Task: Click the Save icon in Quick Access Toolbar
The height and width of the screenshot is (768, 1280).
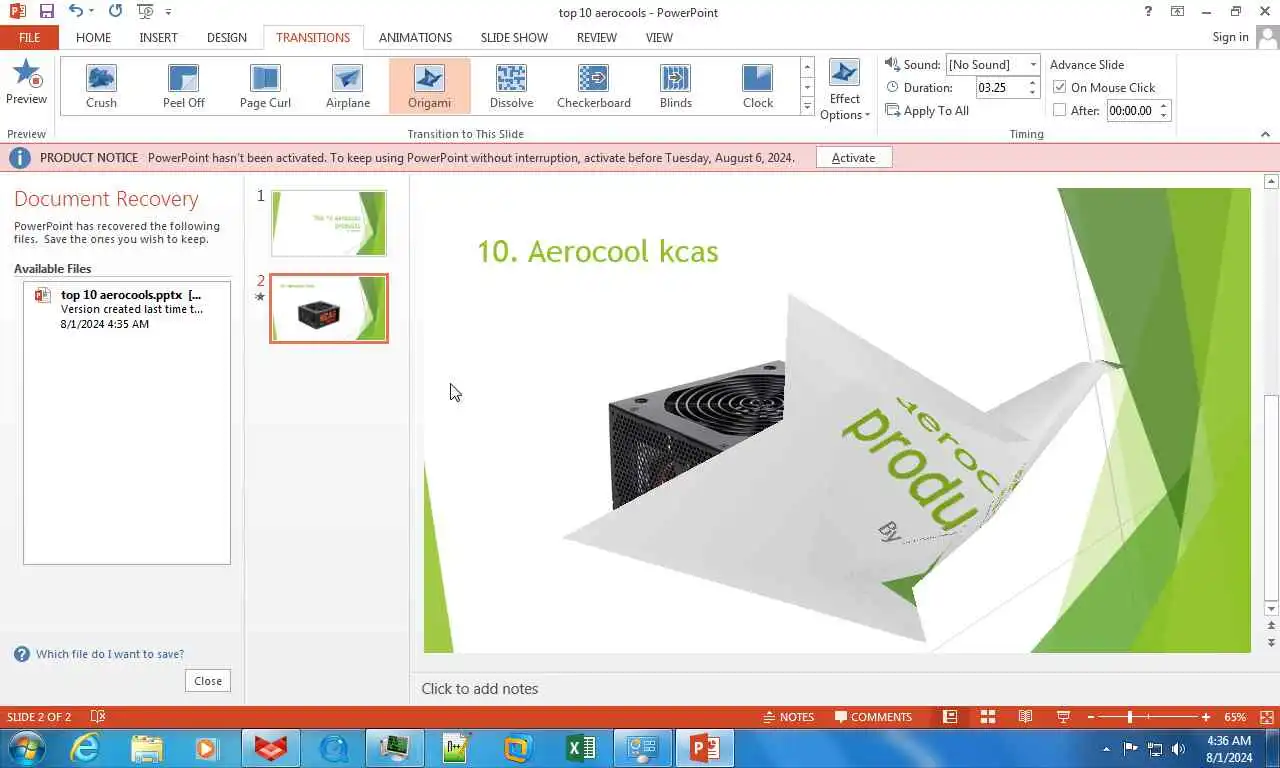Action: pos(46,12)
